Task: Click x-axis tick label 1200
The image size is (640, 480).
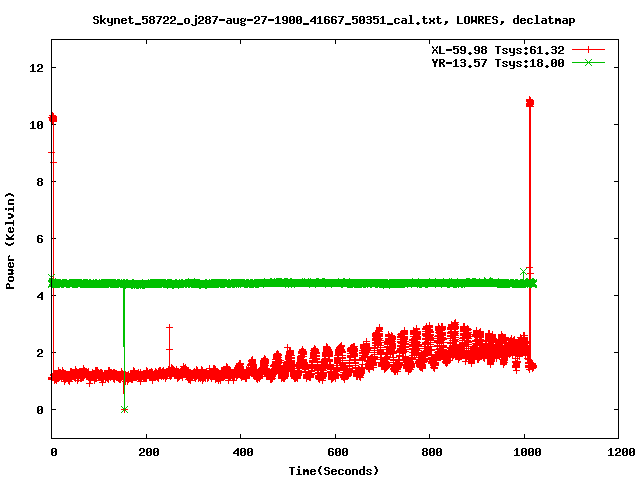Action: click(x=621, y=452)
